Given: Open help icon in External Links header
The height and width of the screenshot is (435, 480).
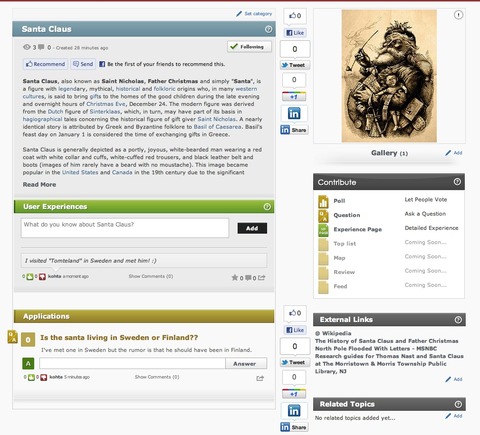Looking at the screenshot, I should pos(458,320).
